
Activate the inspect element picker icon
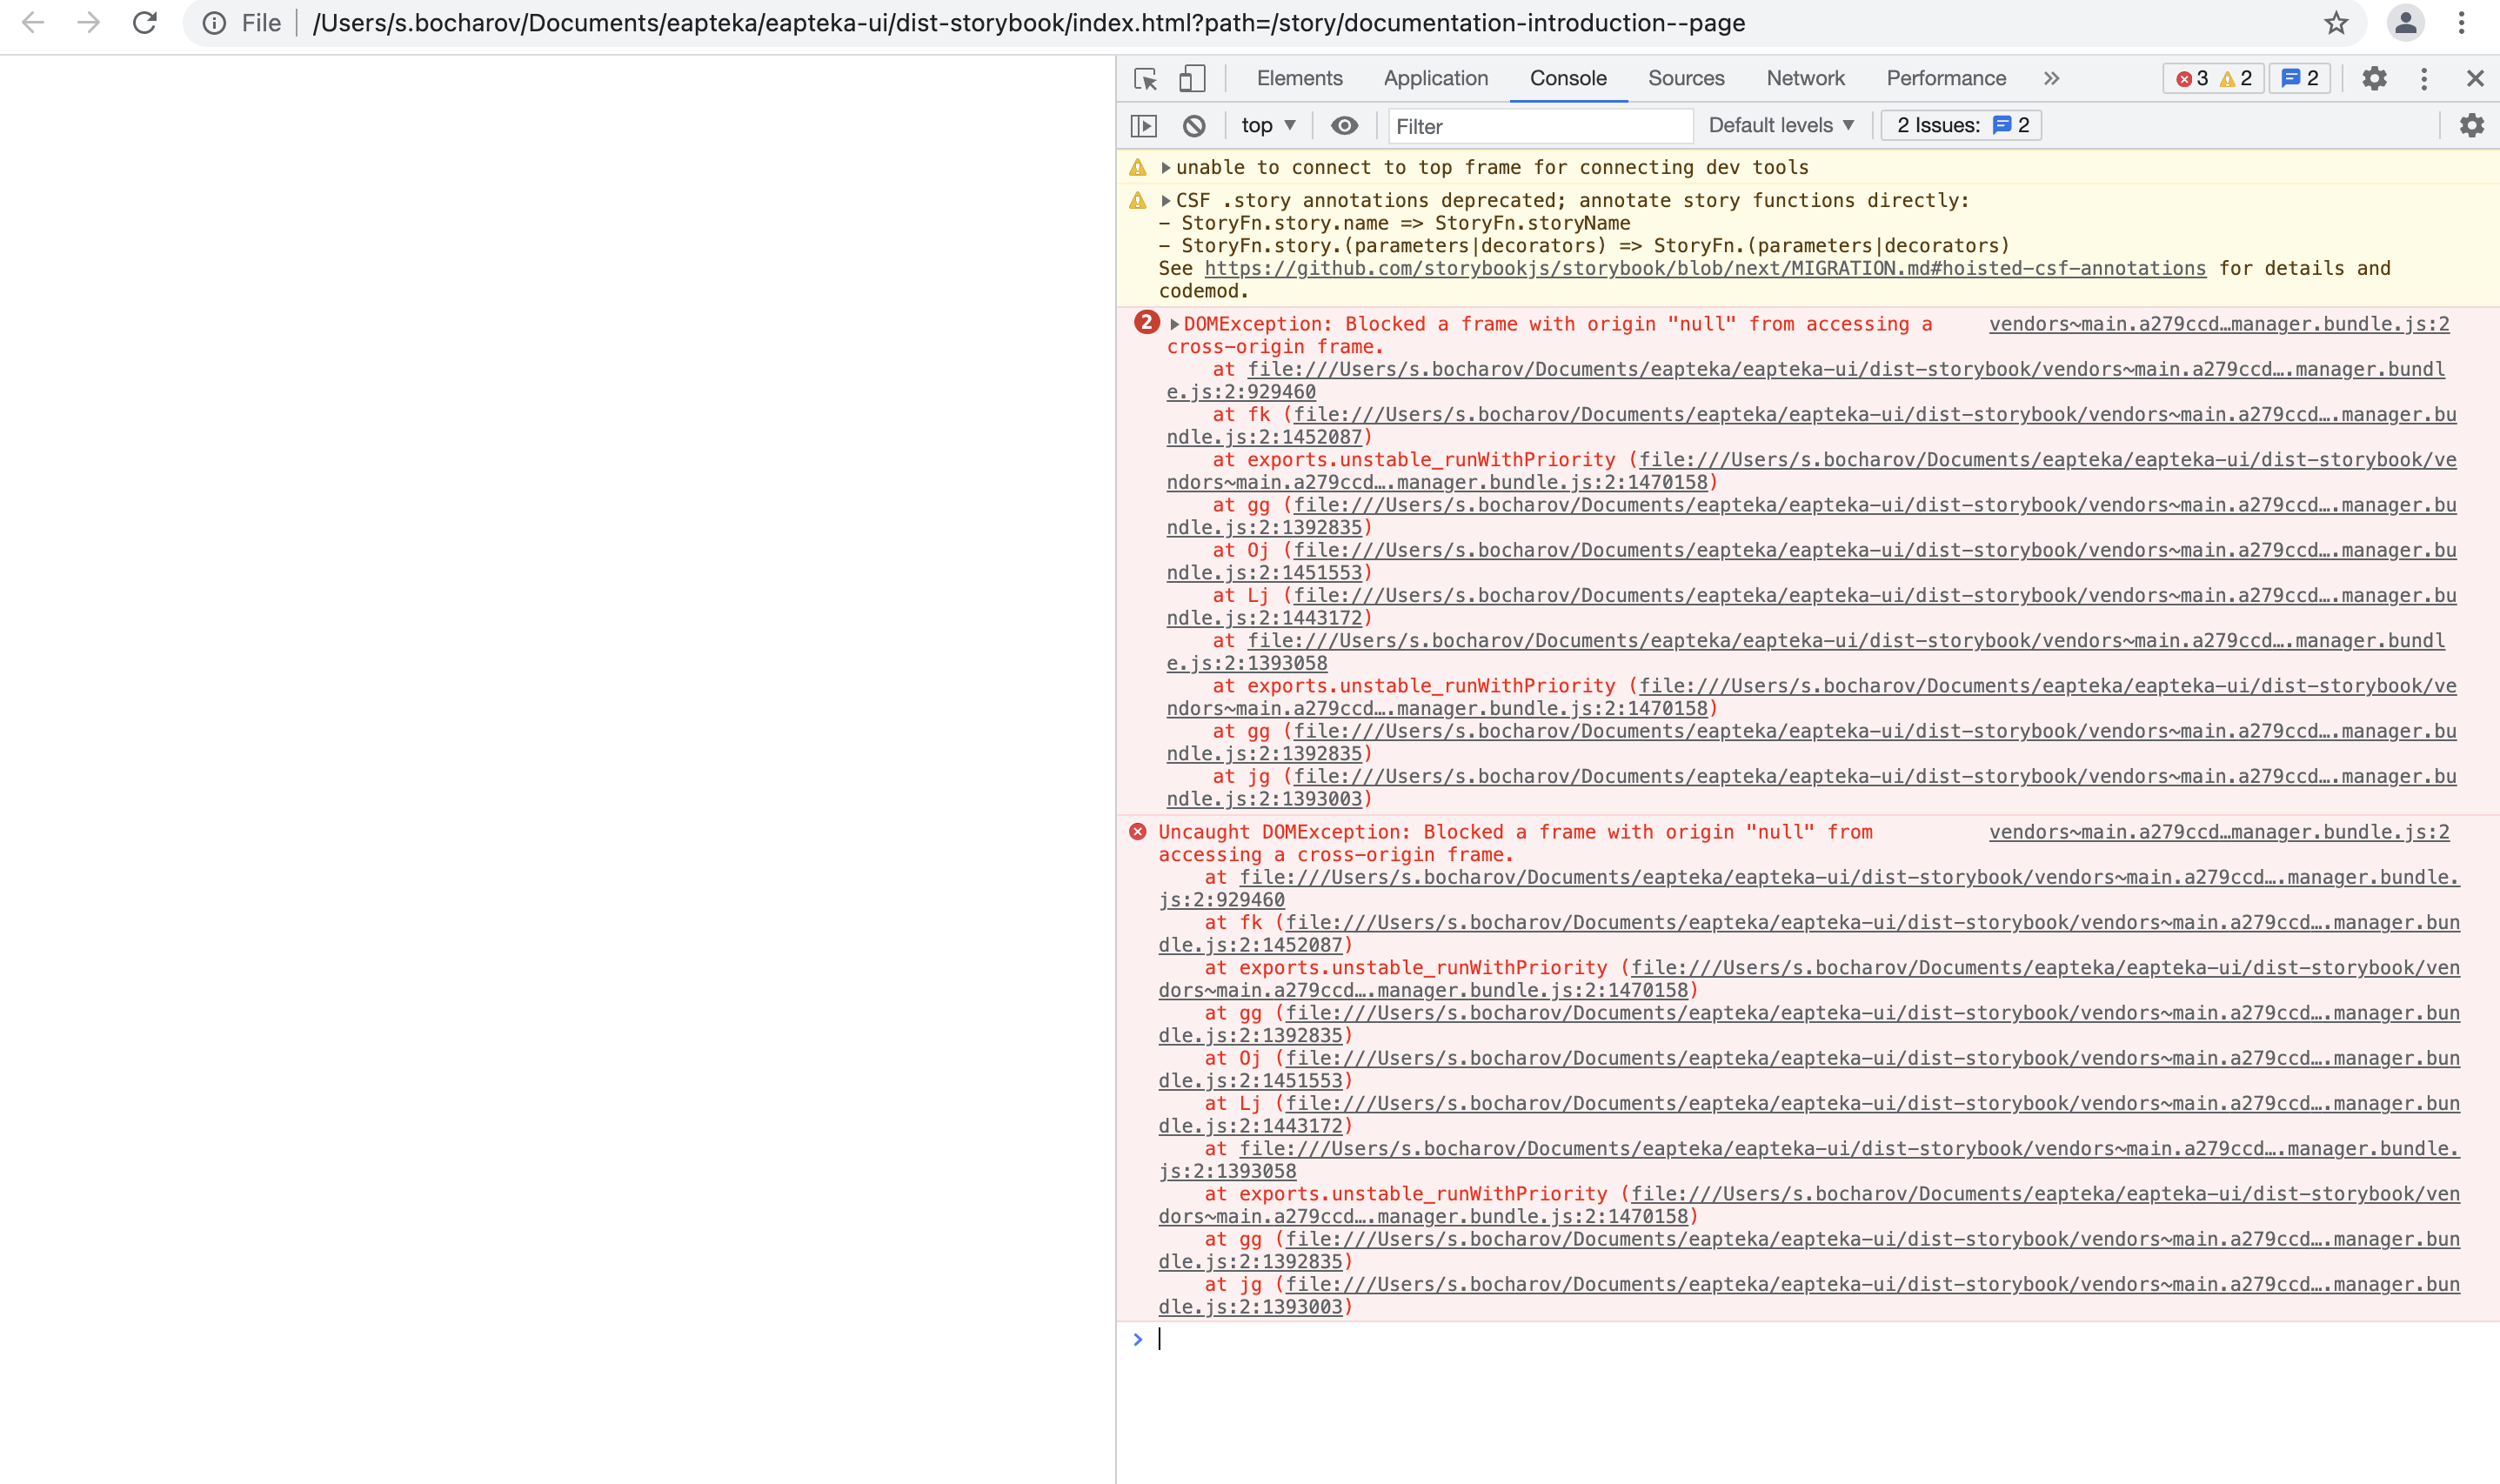pyautogui.click(x=1145, y=79)
